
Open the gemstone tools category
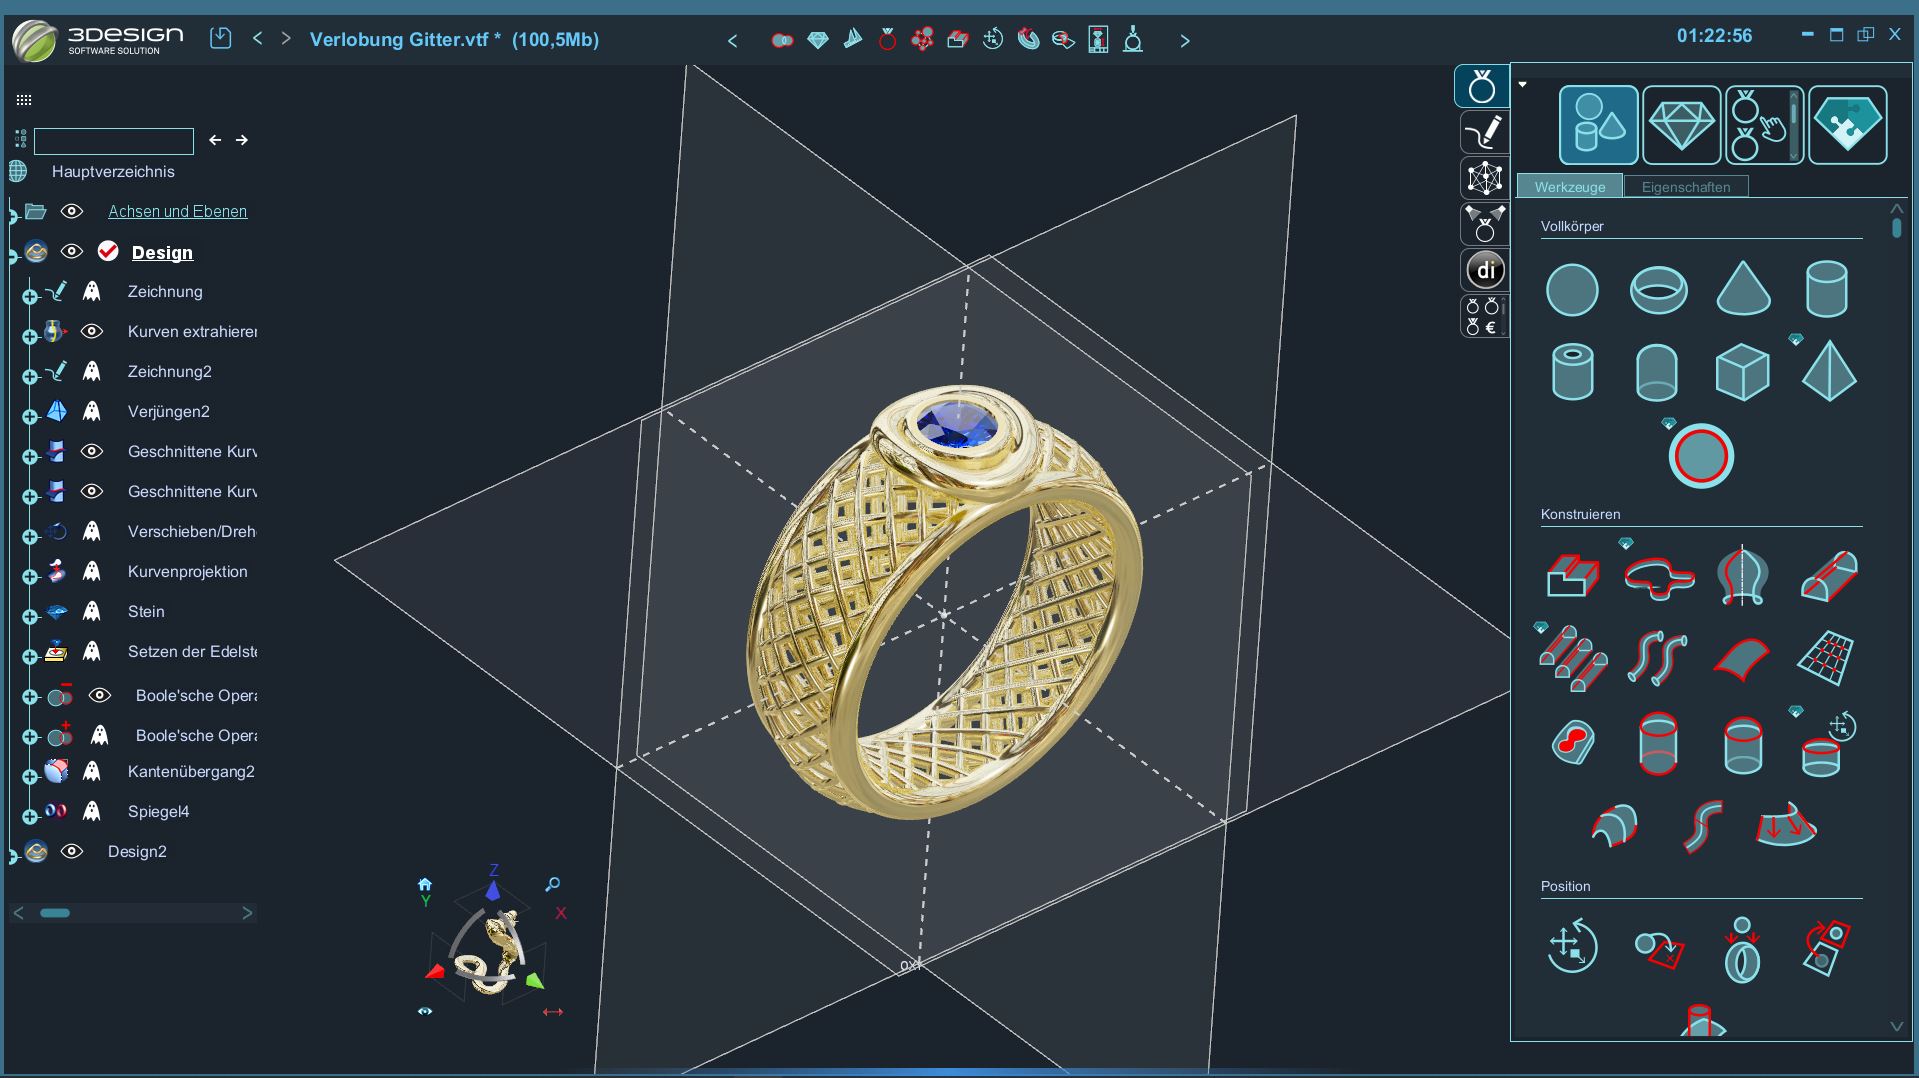[1681, 125]
